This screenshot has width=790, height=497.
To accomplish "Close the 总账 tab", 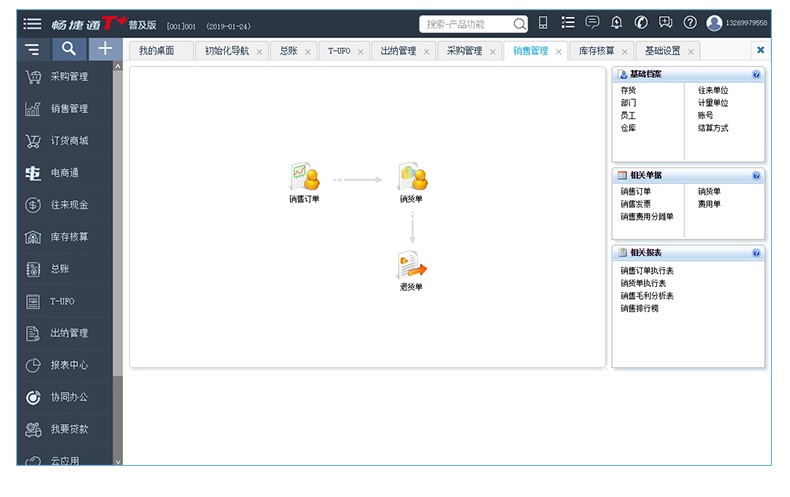I will tap(307, 51).
